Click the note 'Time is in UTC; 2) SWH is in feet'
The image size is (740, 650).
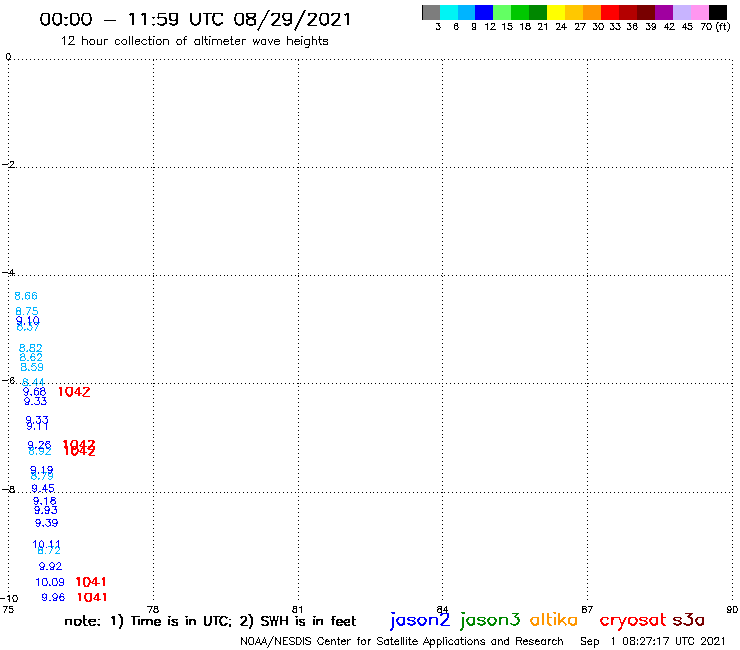pyautogui.click(x=243, y=621)
